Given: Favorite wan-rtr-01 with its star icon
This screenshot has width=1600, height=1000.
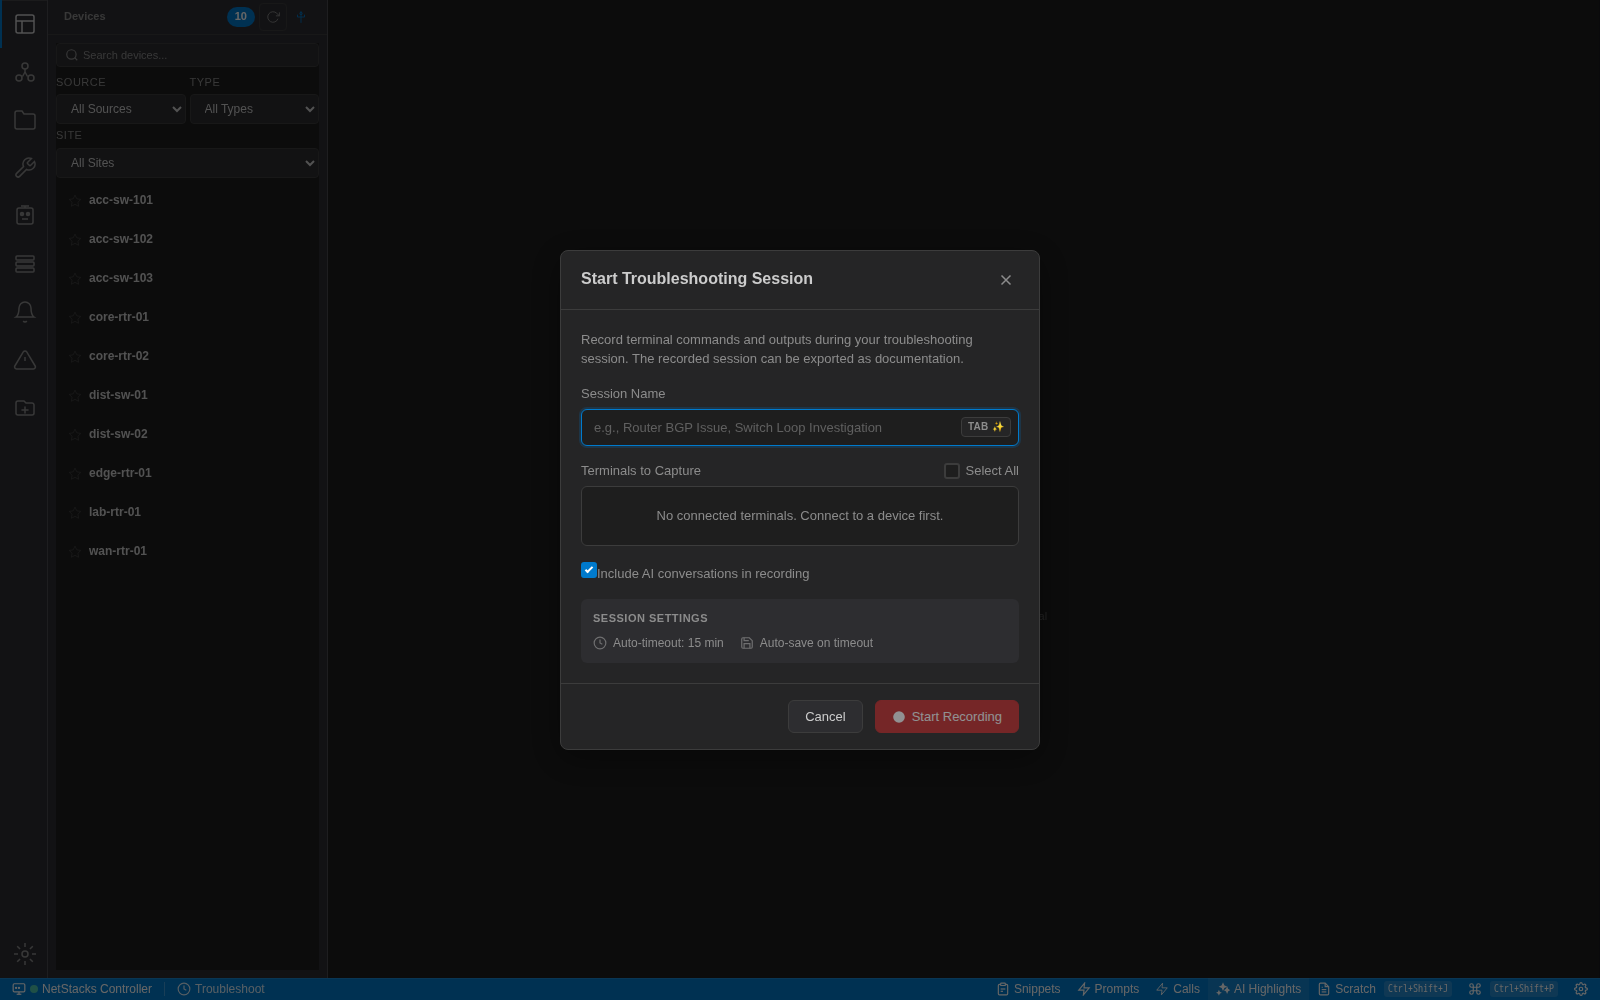Looking at the screenshot, I should pyautogui.click(x=74, y=552).
